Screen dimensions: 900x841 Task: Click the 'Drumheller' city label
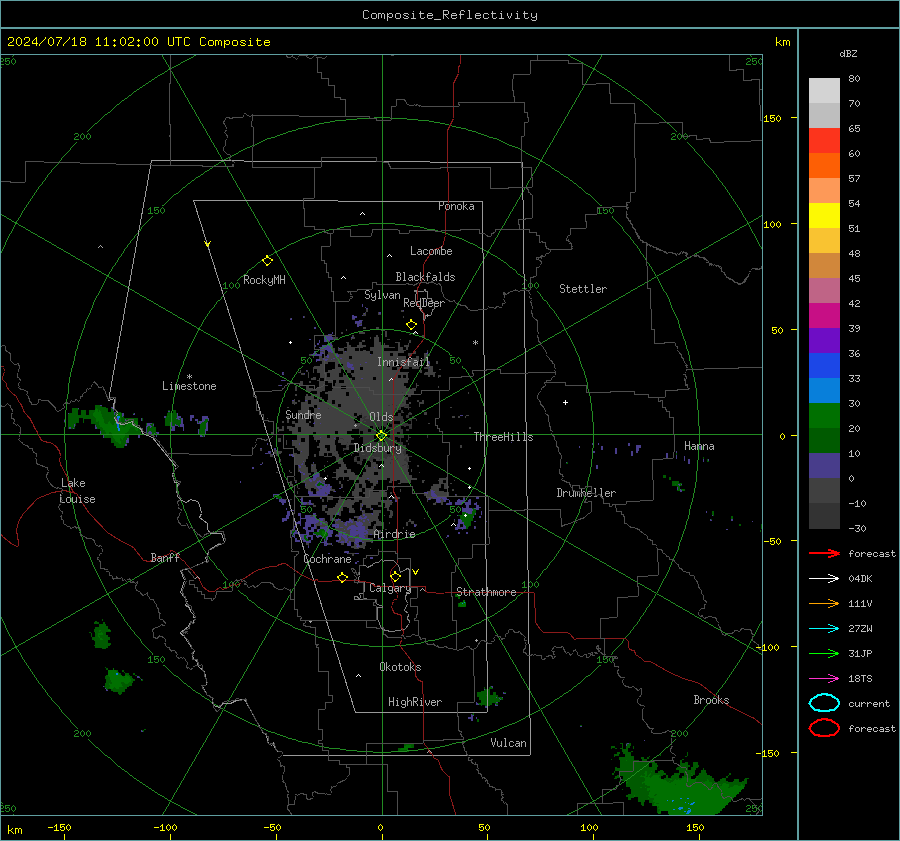coord(586,493)
